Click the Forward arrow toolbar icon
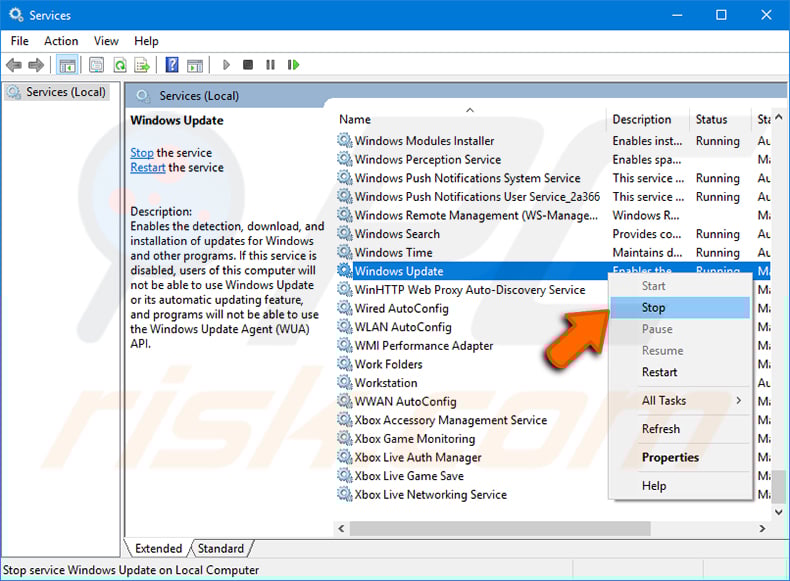790x581 pixels. click(x=36, y=65)
